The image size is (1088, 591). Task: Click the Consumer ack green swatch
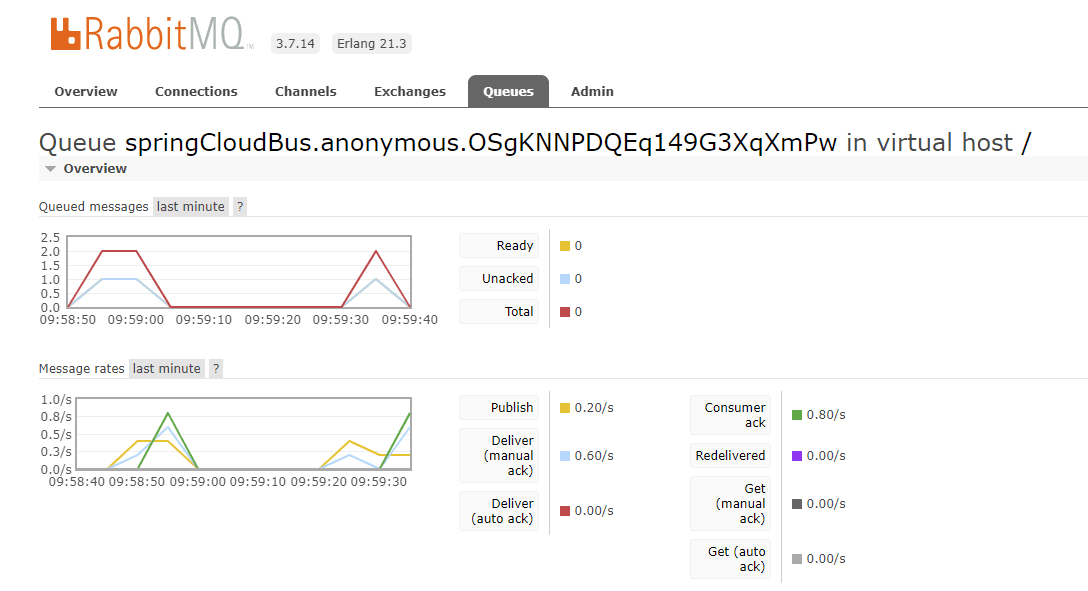tap(797, 415)
